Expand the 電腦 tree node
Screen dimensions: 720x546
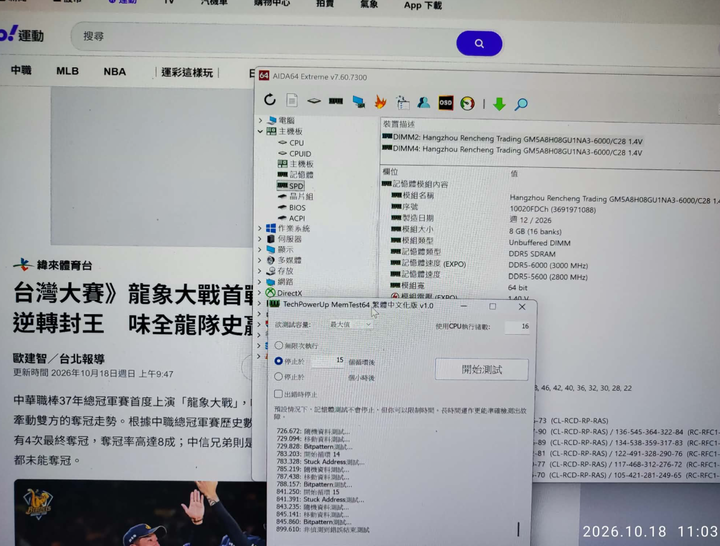pyautogui.click(x=260, y=120)
